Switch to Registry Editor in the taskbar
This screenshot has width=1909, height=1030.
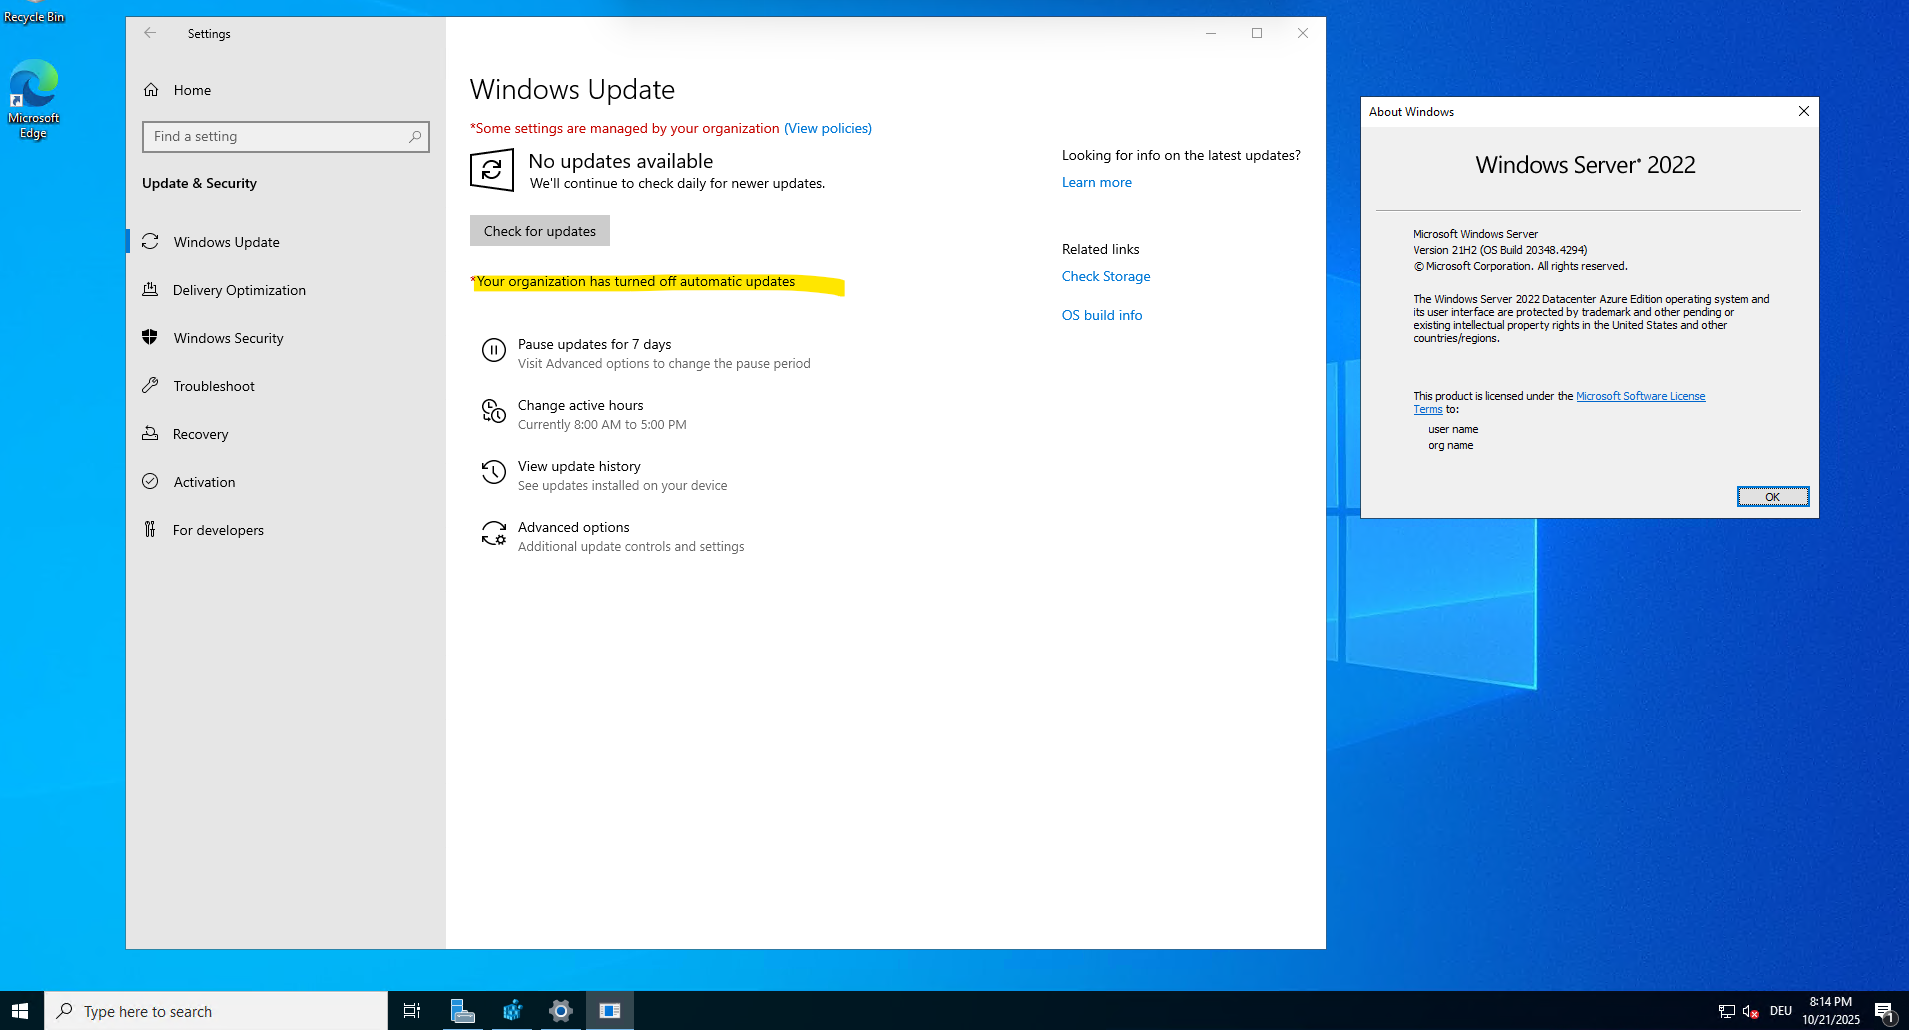point(512,1011)
